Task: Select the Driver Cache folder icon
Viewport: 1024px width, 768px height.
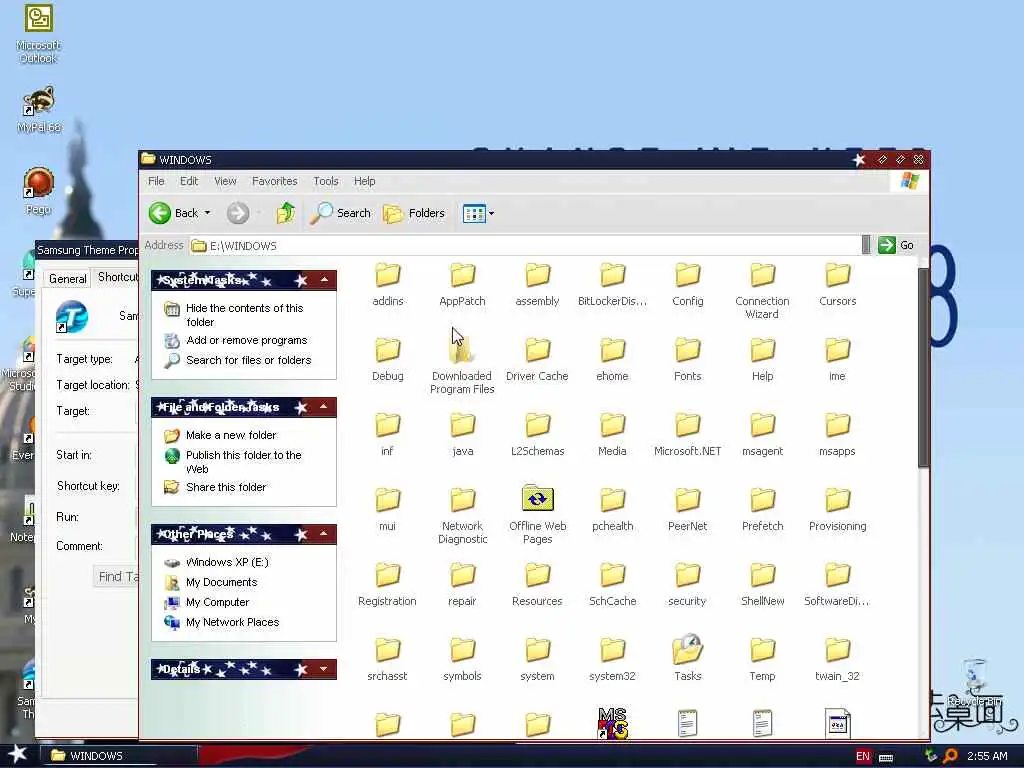Action: coord(537,351)
